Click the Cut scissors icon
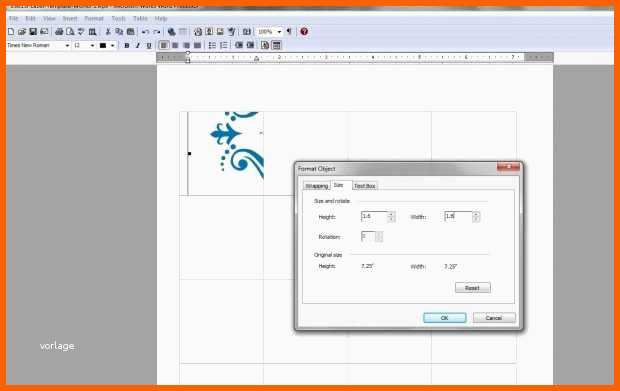The height and width of the screenshot is (391, 620). point(108,32)
